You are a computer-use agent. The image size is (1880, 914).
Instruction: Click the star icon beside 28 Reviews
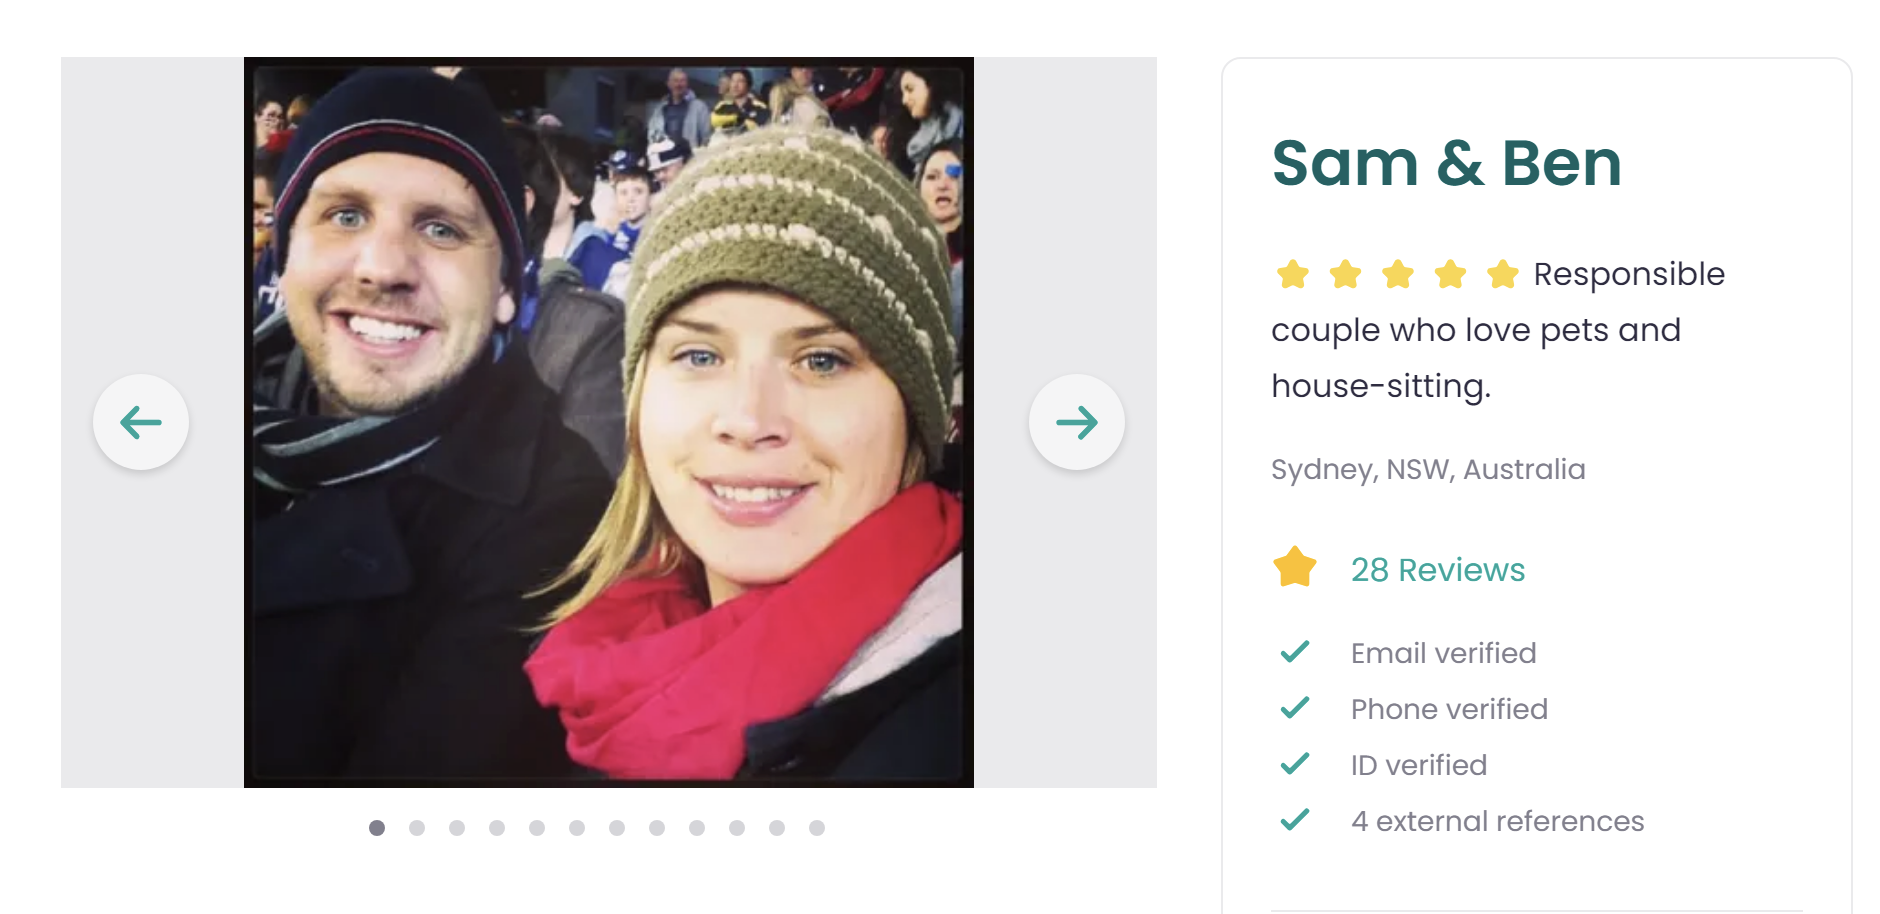[x=1295, y=568]
